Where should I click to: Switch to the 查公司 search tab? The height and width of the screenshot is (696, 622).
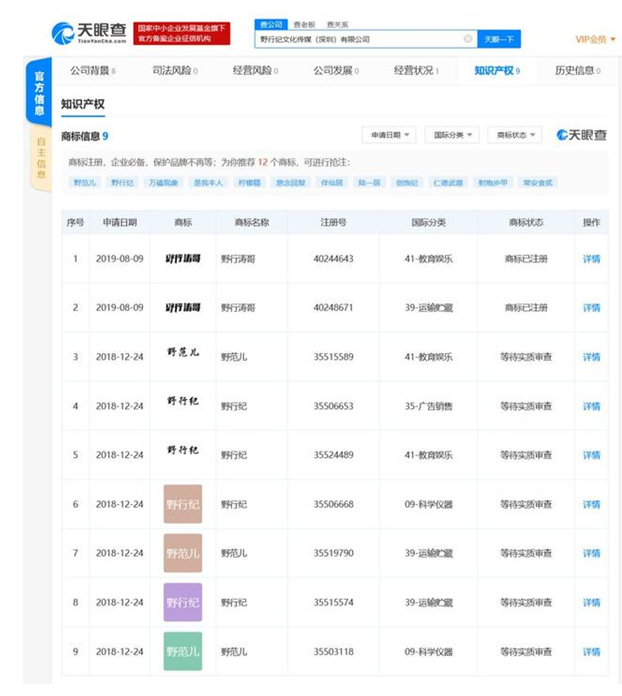point(271,24)
